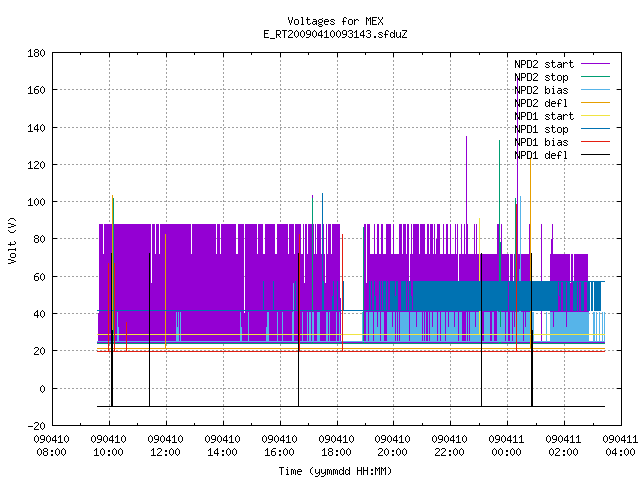
Task: Click the x-axis time label "00:00"
Action: (506, 452)
